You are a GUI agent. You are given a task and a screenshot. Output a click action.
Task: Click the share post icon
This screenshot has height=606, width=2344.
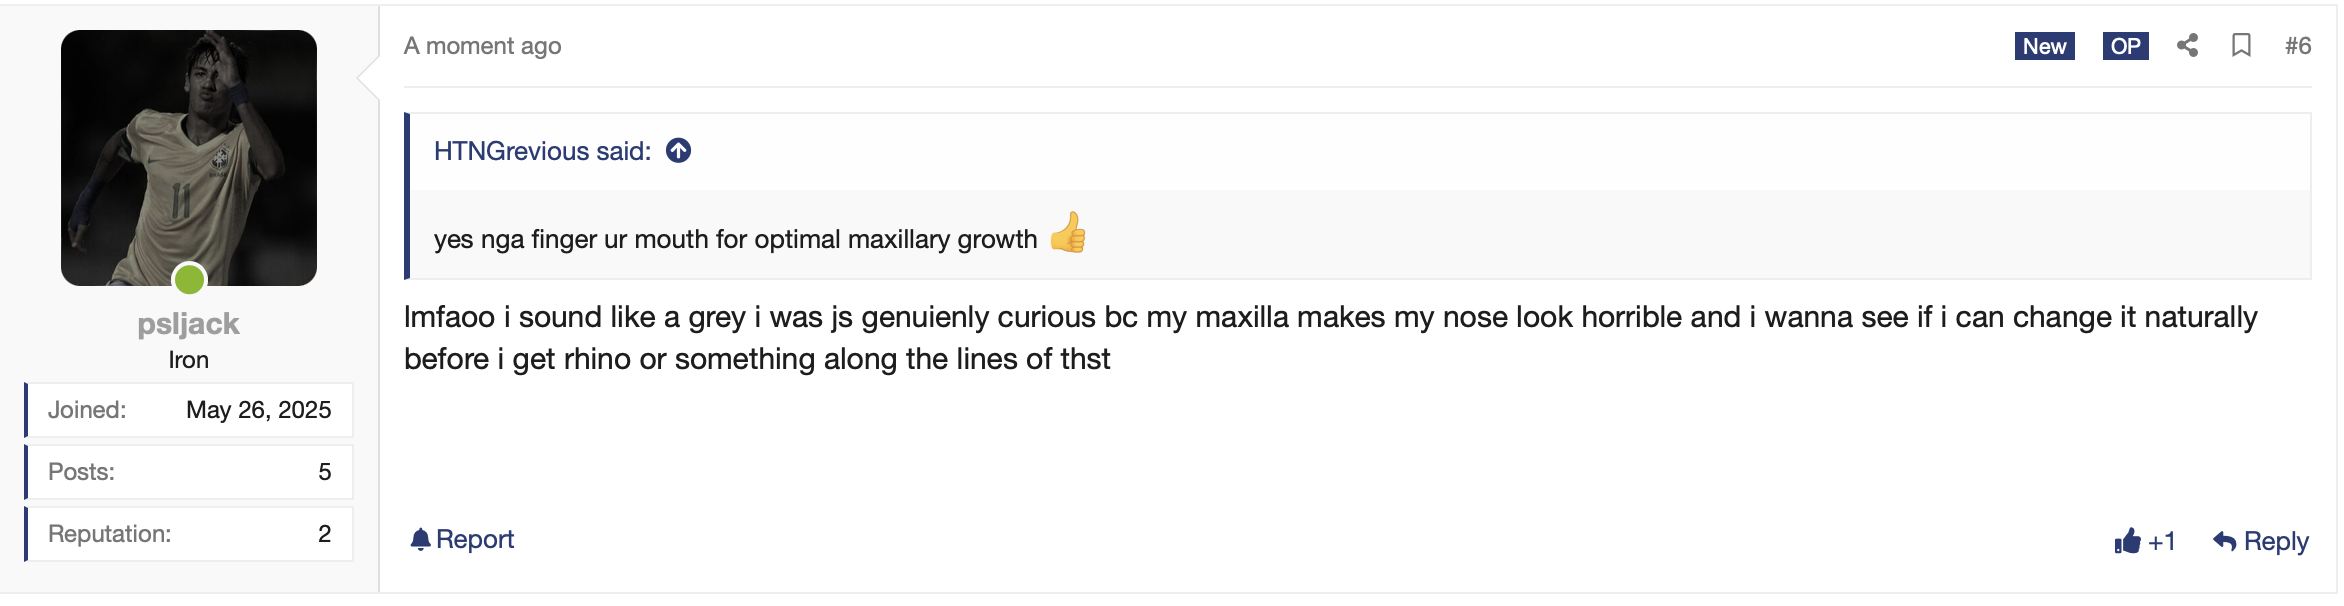tap(2187, 45)
